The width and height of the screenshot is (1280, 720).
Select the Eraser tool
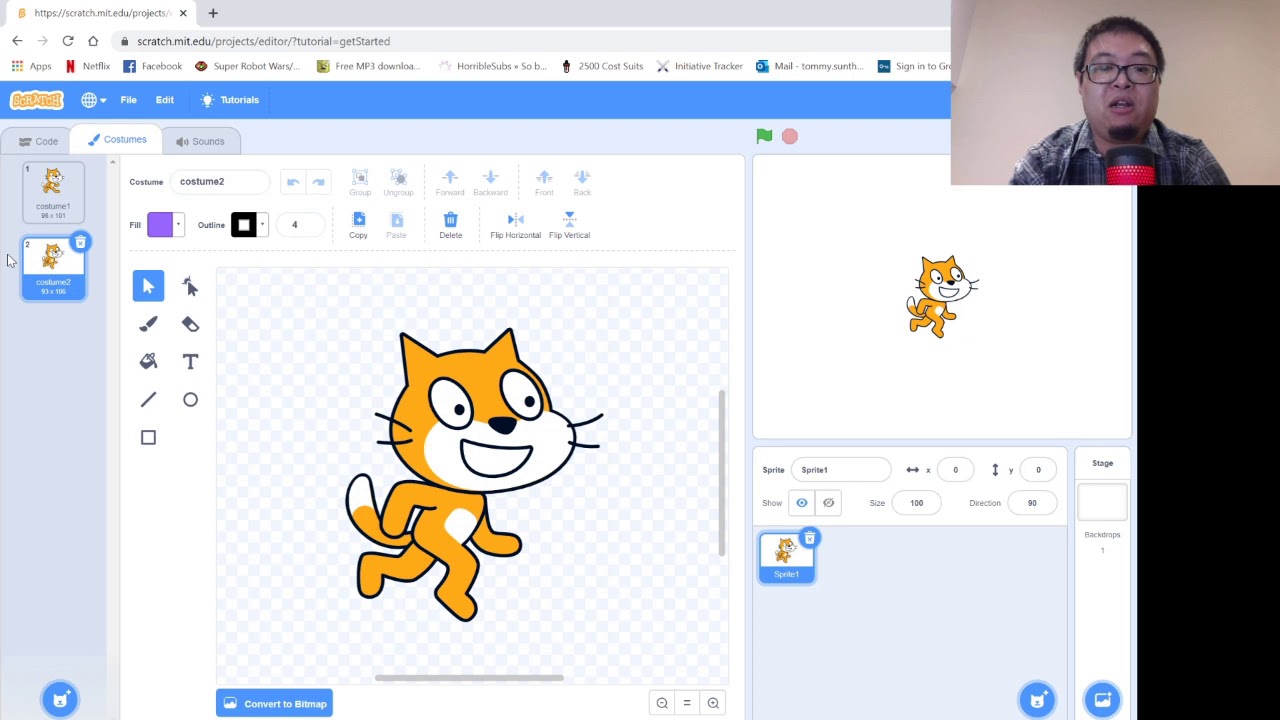pos(190,324)
